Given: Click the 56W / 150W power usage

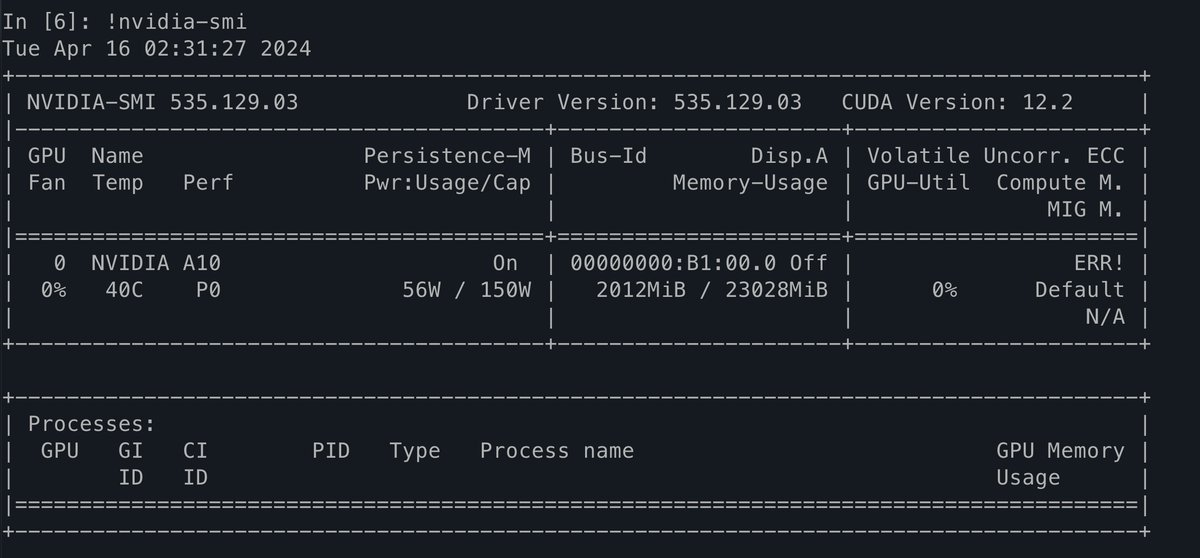Looking at the screenshot, I should [x=467, y=290].
